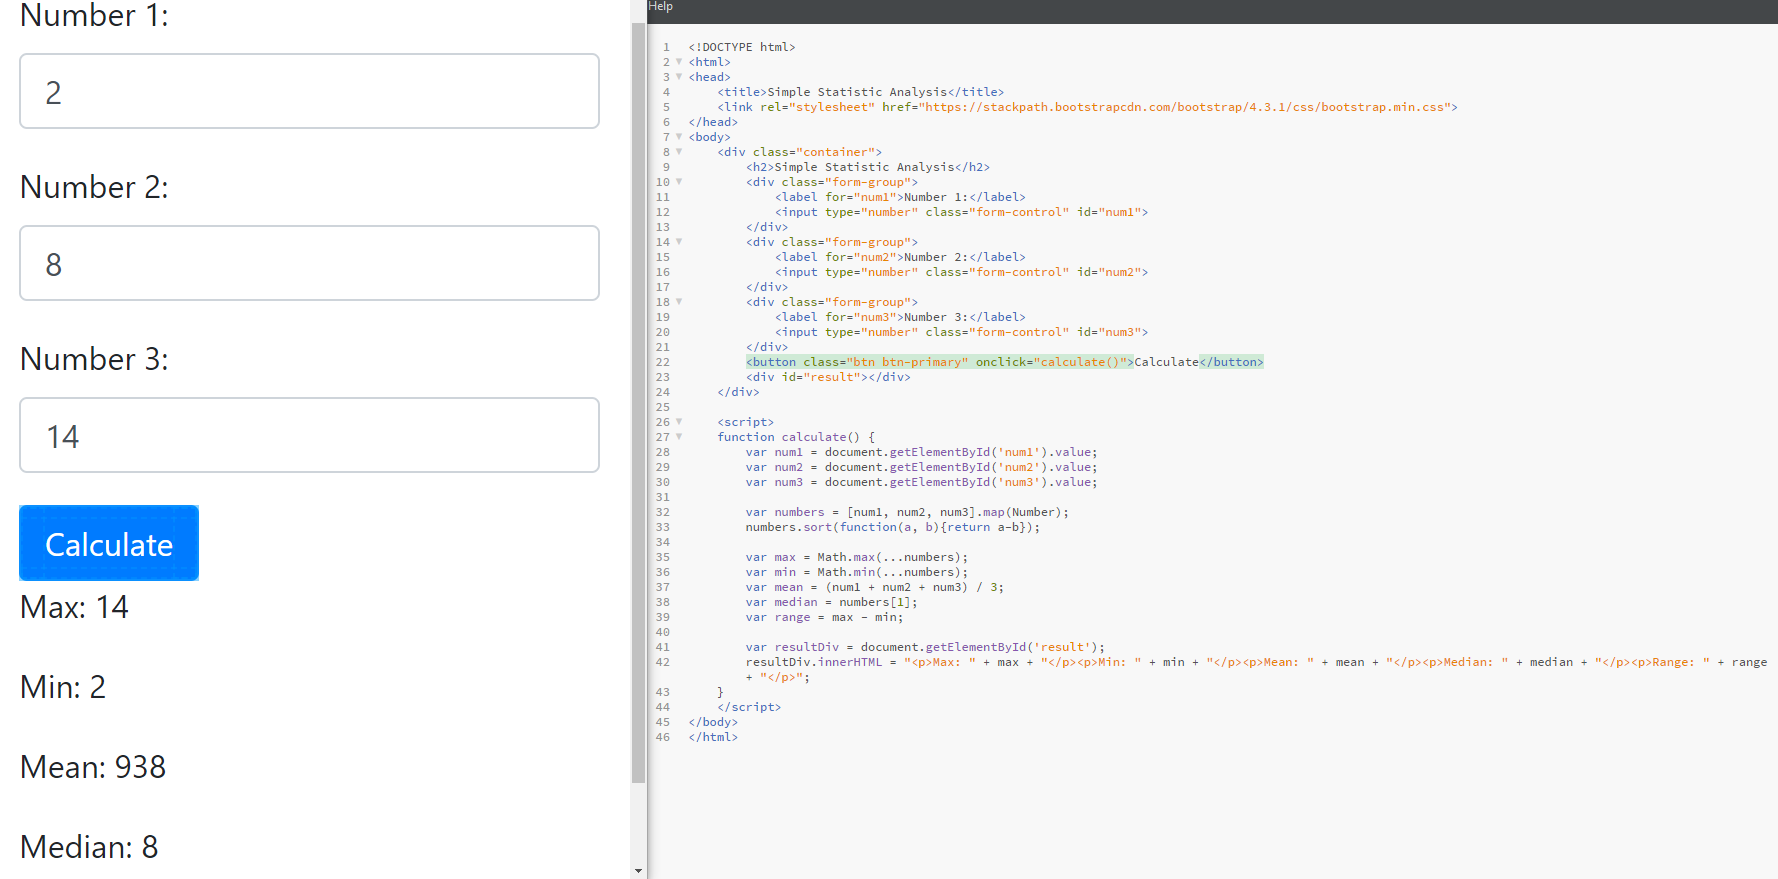The width and height of the screenshot is (1778, 879).
Task: Click the closing '</script>' tag line
Action: tap(749, 707)
